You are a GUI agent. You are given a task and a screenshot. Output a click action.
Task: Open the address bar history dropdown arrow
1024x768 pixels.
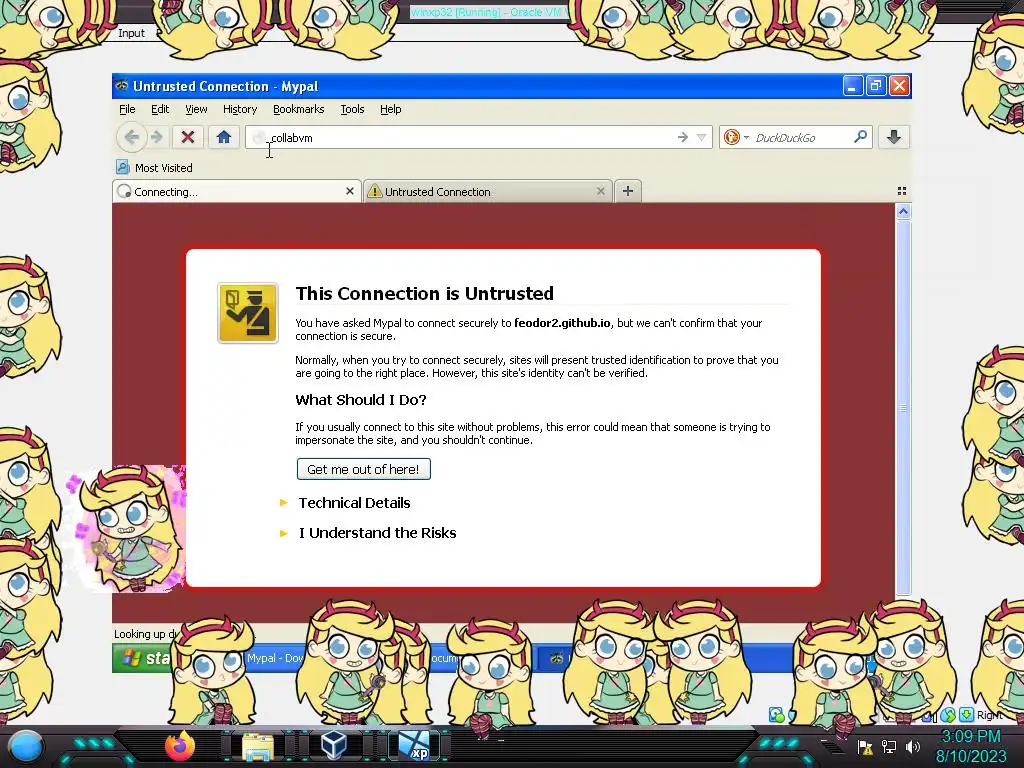[701, 137]
